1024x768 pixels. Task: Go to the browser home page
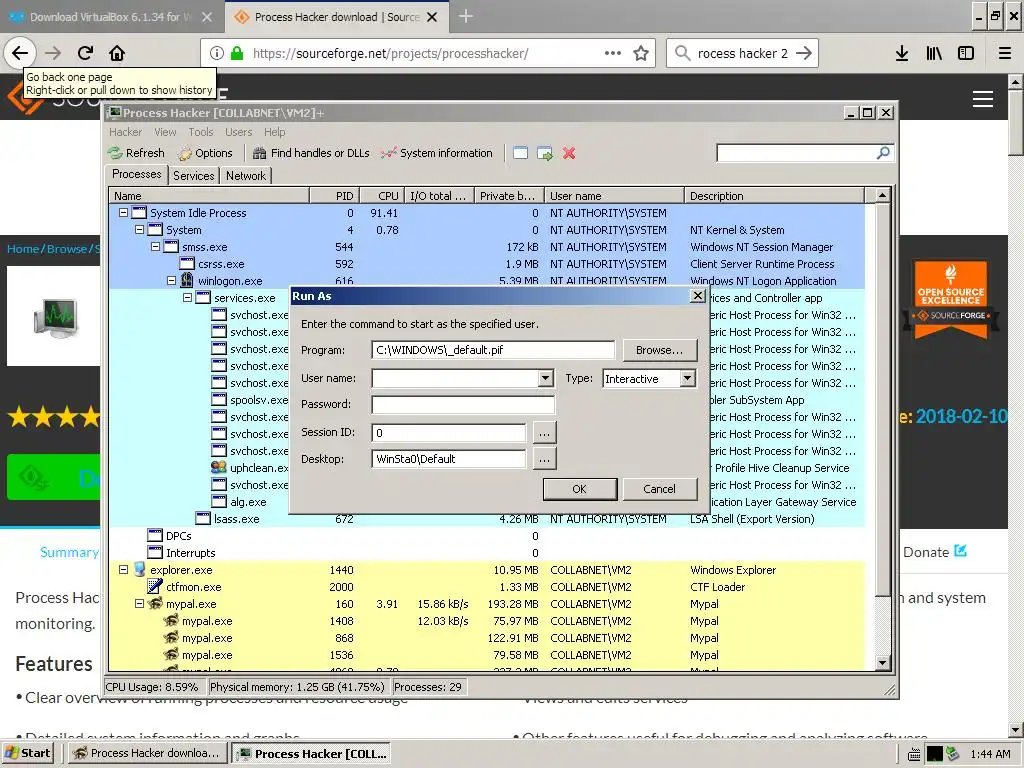(x=117, y=53)
